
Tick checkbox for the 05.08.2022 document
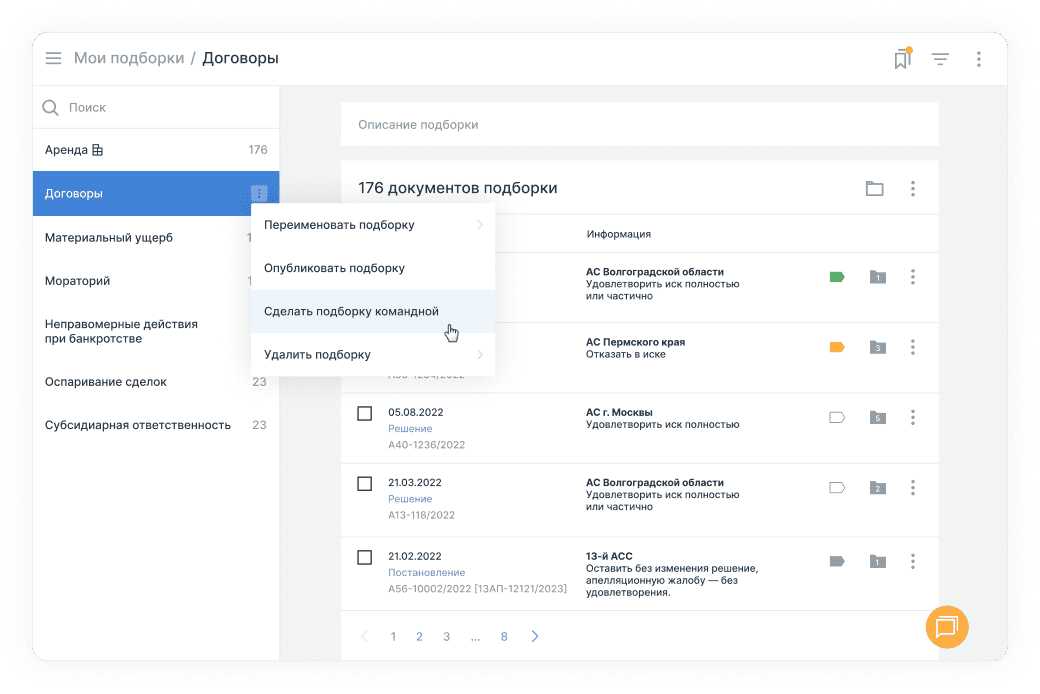pos(365,413)
